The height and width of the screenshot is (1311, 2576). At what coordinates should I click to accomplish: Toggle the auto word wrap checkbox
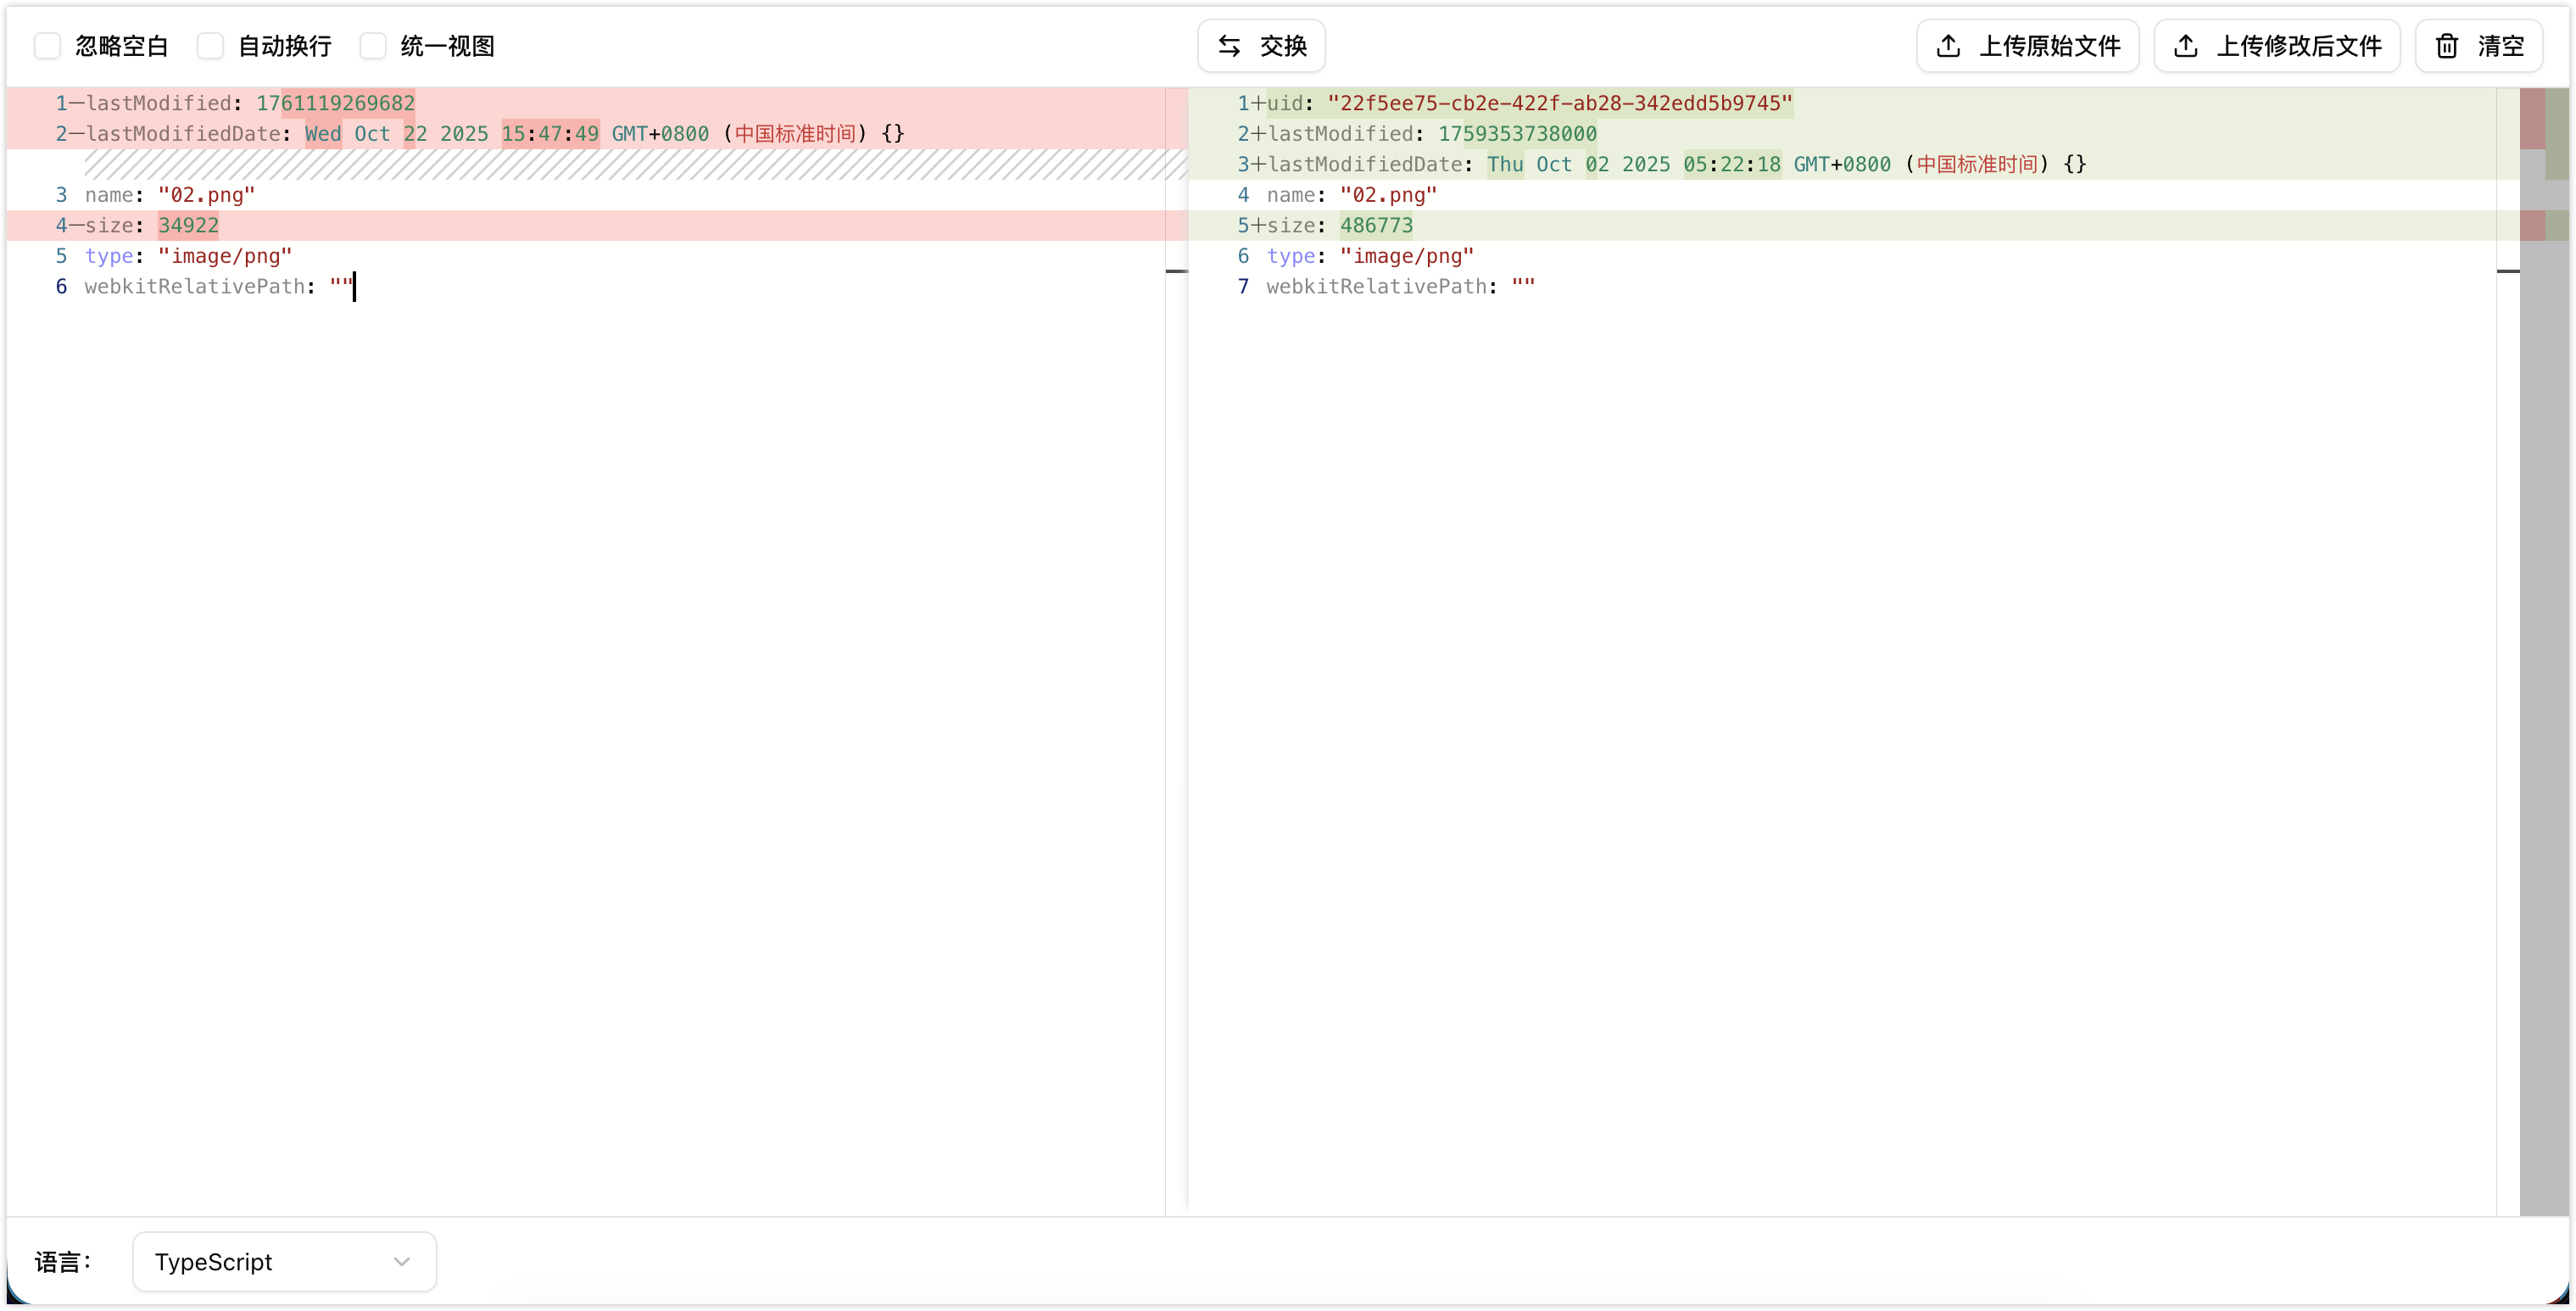[210, 46]
